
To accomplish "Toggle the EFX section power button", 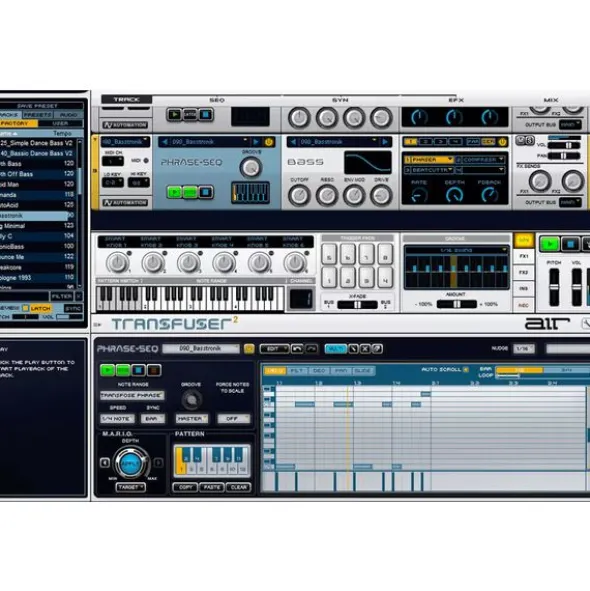I will point(503,142).
